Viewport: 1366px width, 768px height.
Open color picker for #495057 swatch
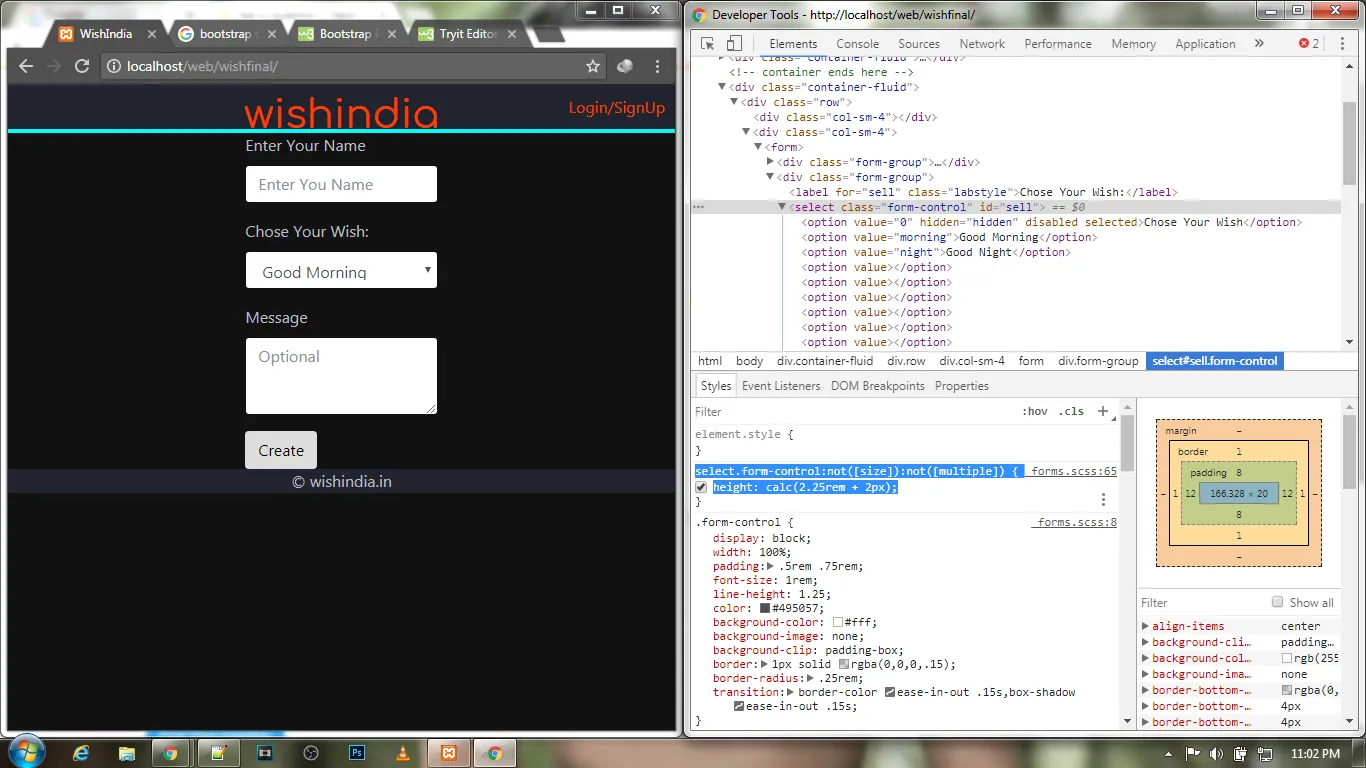coord(765,608)
